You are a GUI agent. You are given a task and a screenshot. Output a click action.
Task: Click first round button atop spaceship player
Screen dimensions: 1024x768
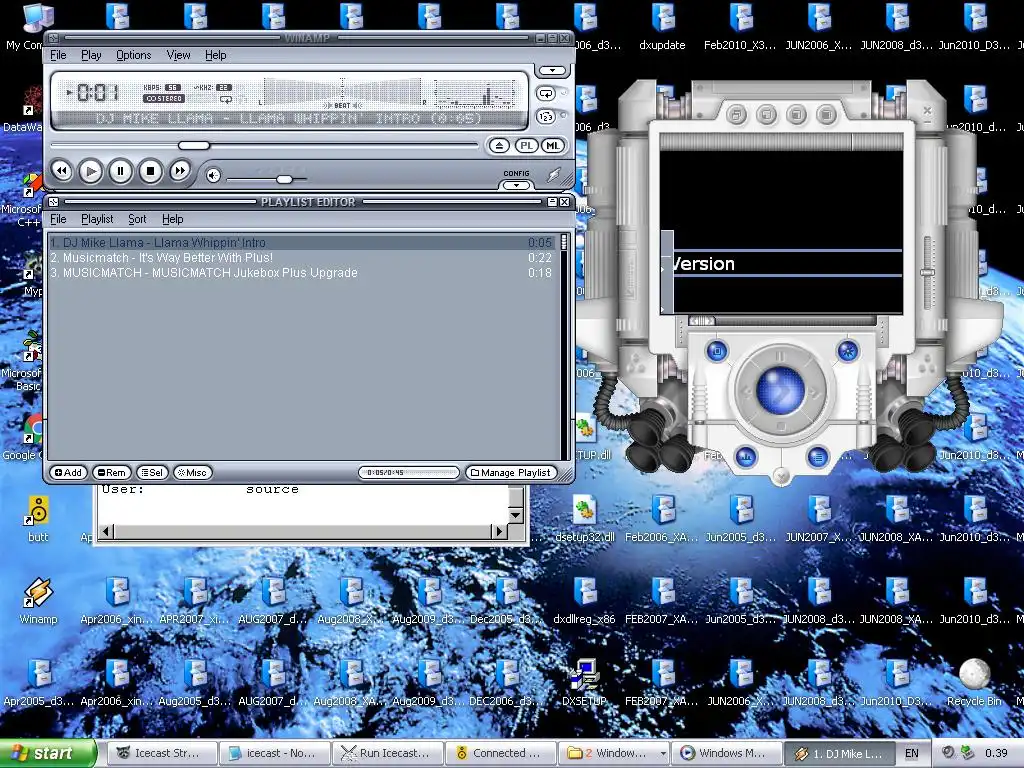(x=736, y=116)
